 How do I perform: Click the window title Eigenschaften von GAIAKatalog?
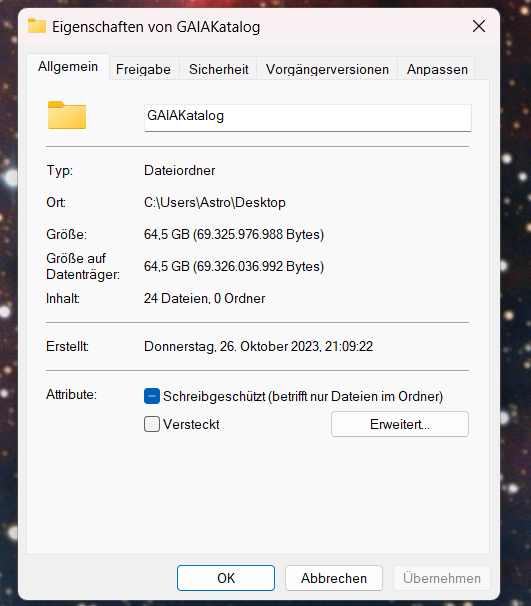coord(156,27)
